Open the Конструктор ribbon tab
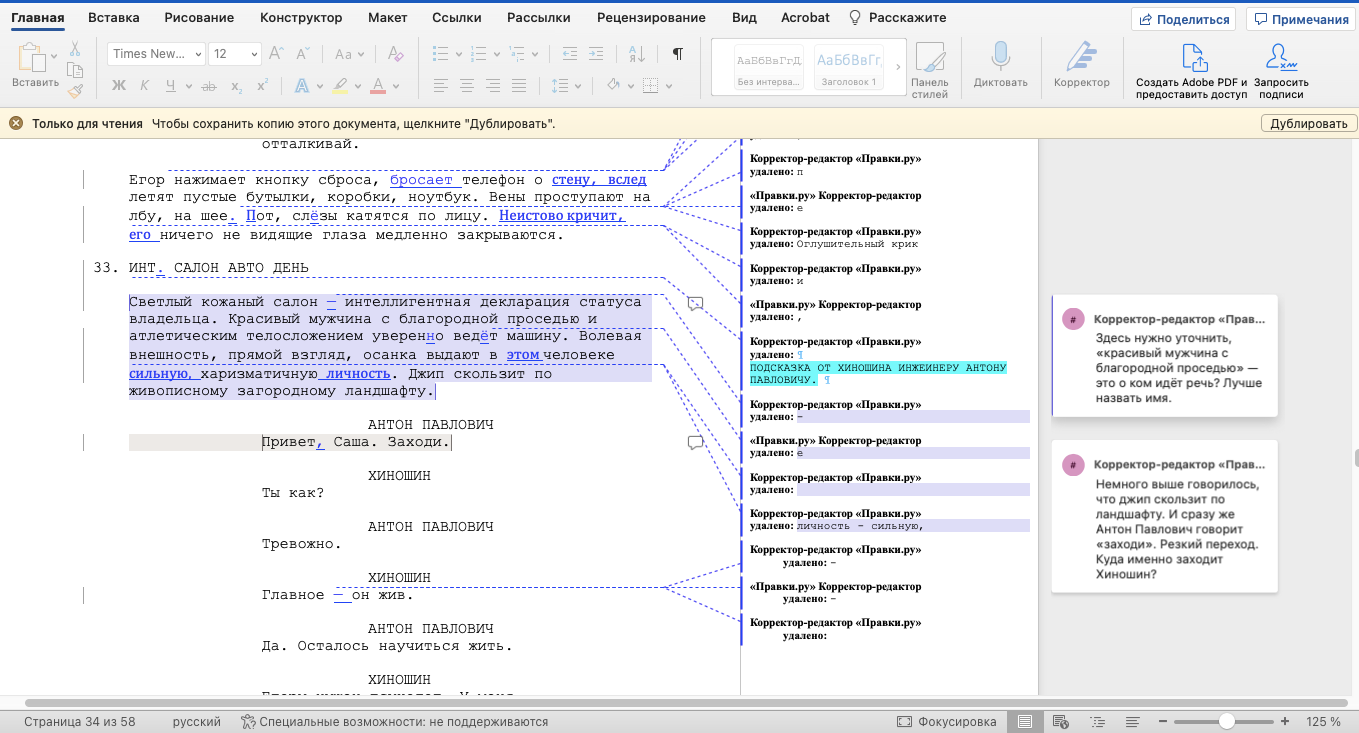Image resolution: width=1359 pixels, height=733 pixels. point(301,18)
